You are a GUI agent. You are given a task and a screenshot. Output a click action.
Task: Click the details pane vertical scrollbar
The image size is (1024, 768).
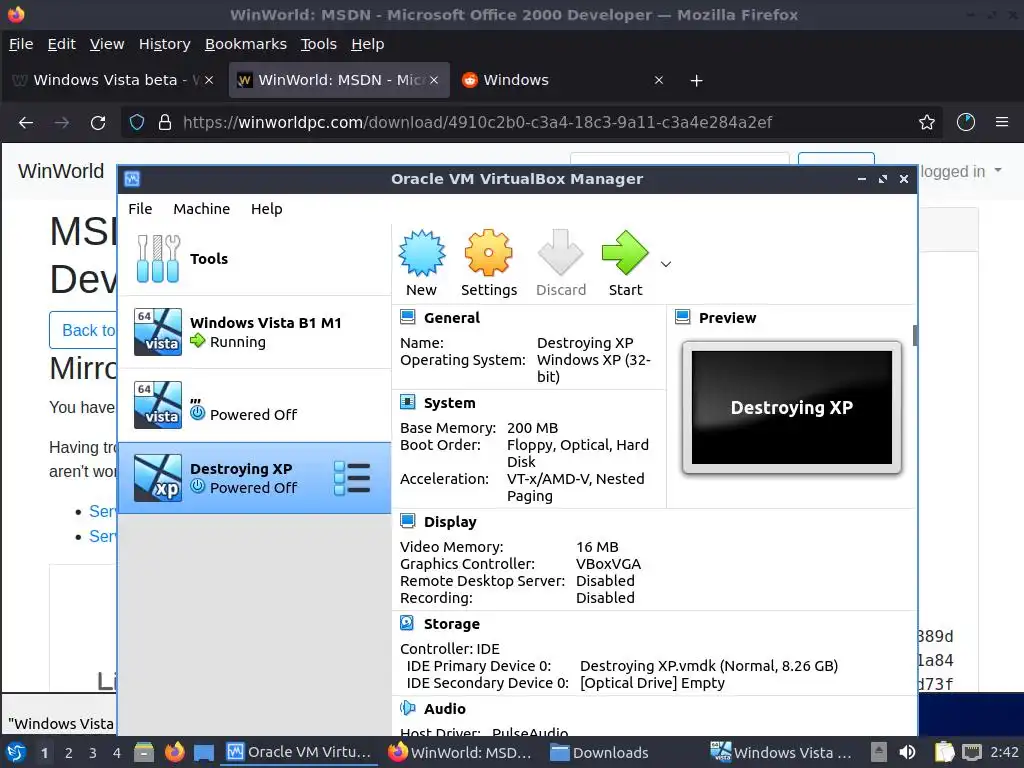pos(915,336)
